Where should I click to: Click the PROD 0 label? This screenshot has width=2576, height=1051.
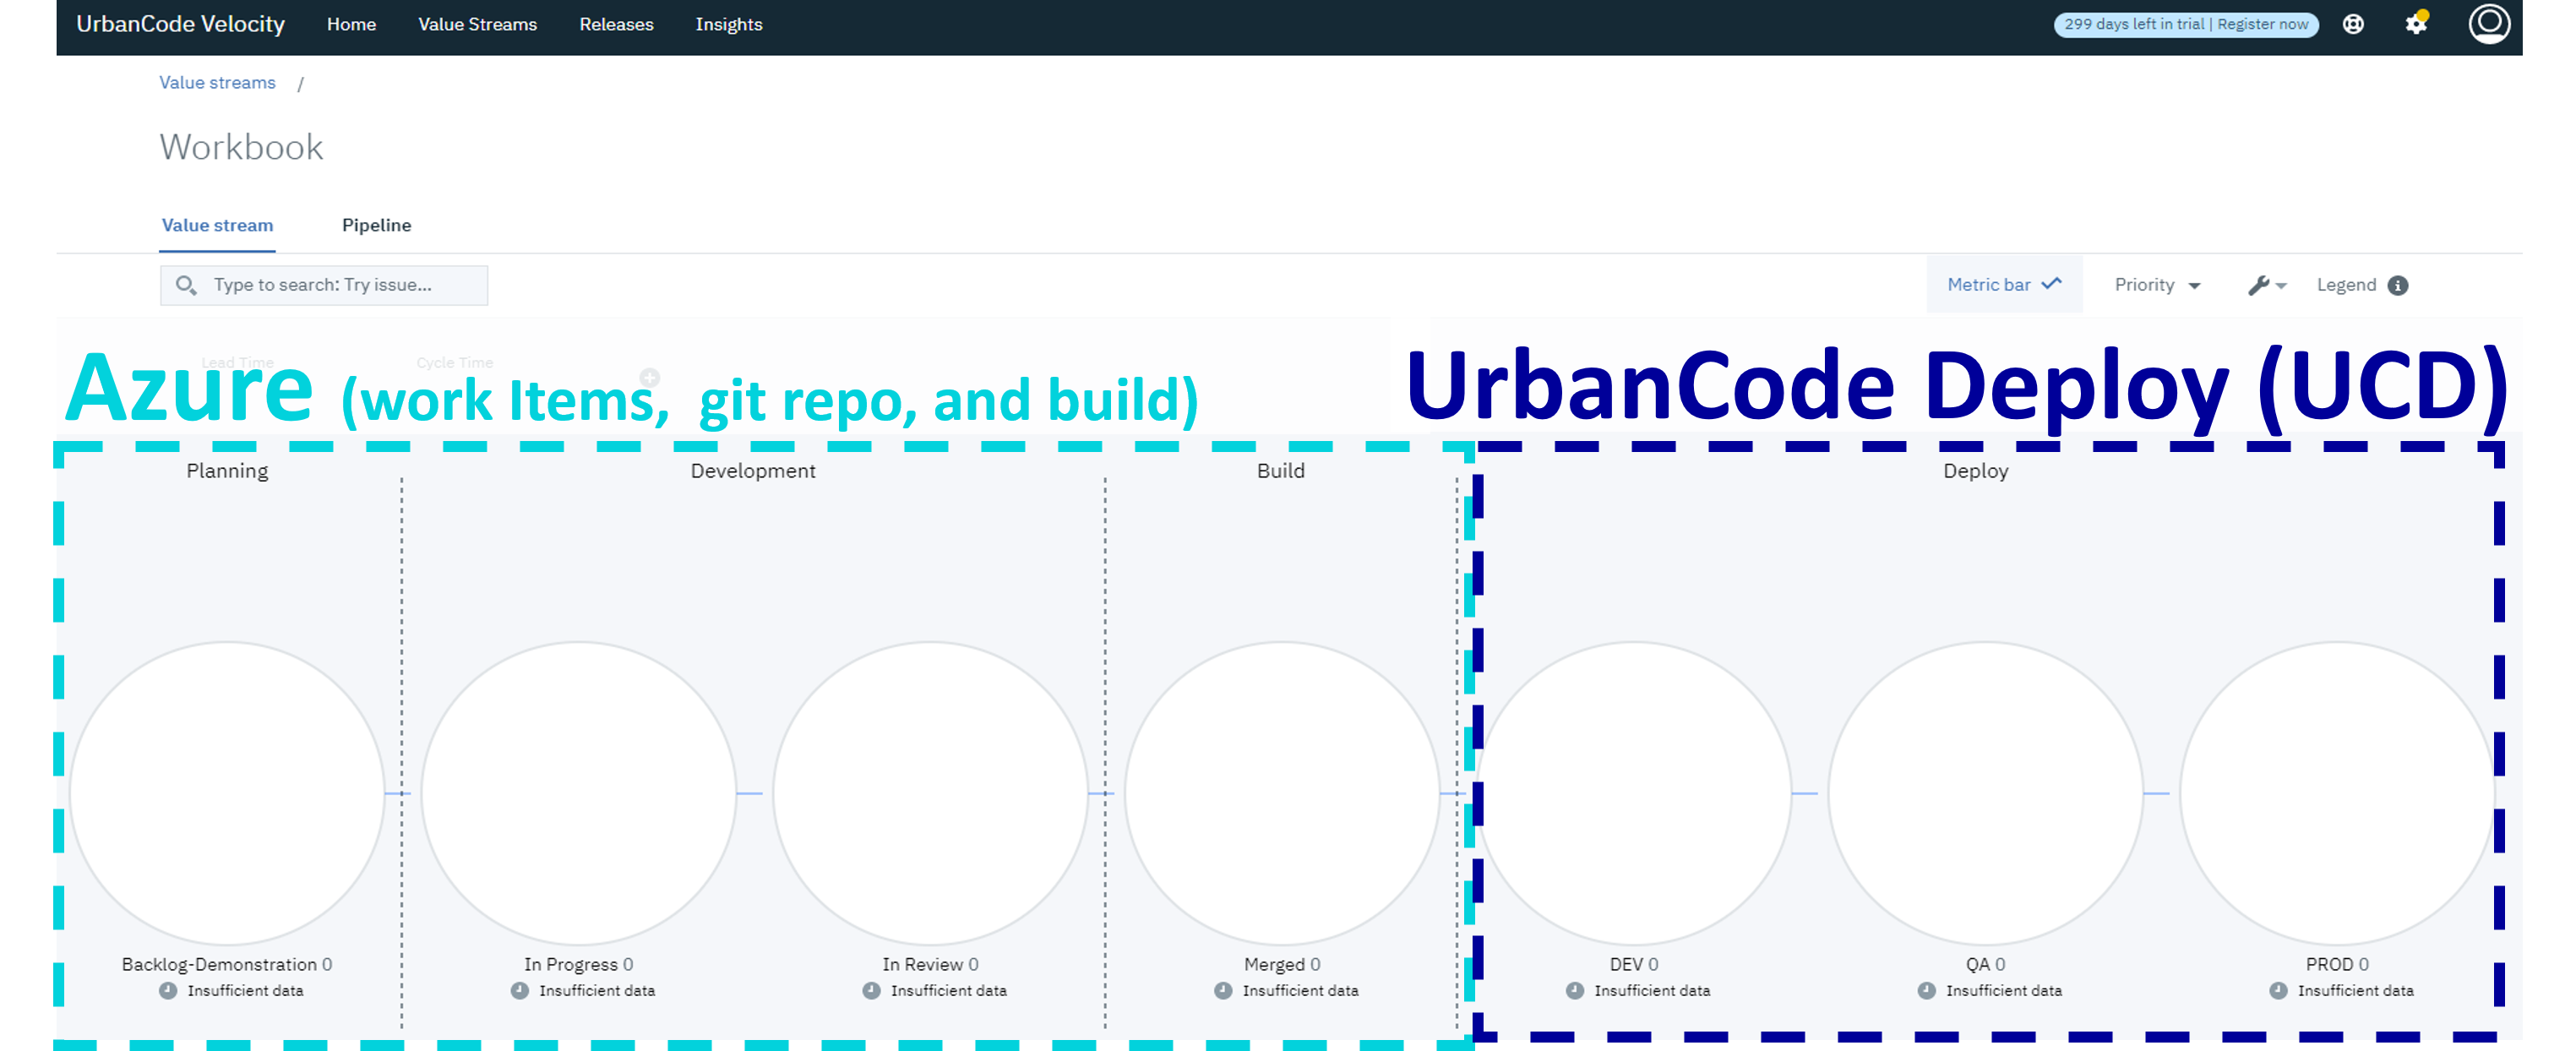click(2337, 964)
